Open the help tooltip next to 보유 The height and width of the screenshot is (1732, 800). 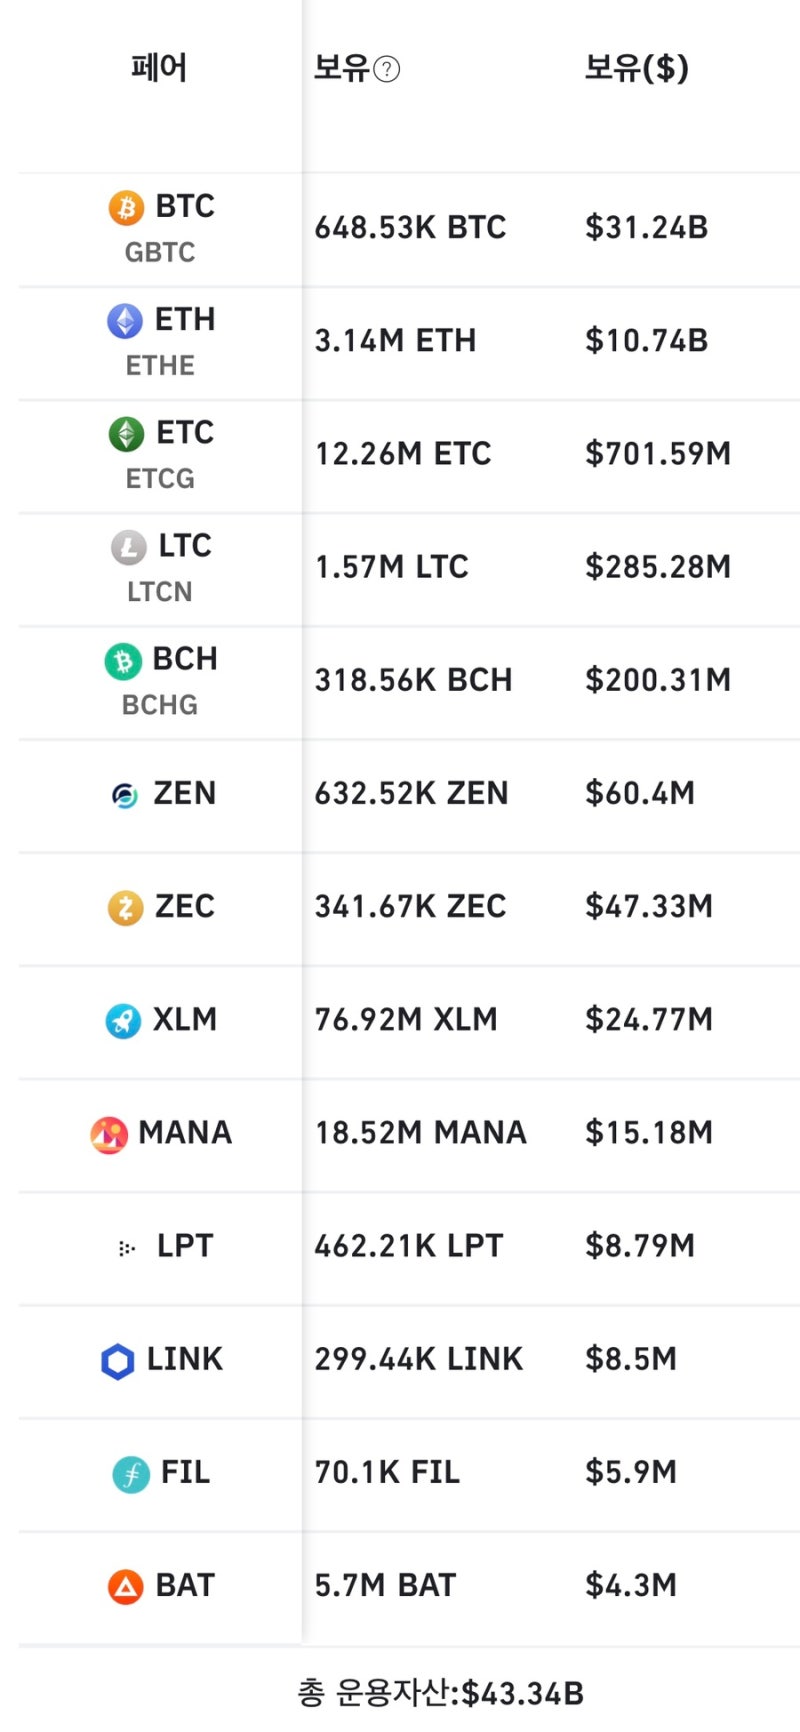click(x=386, y=69)
